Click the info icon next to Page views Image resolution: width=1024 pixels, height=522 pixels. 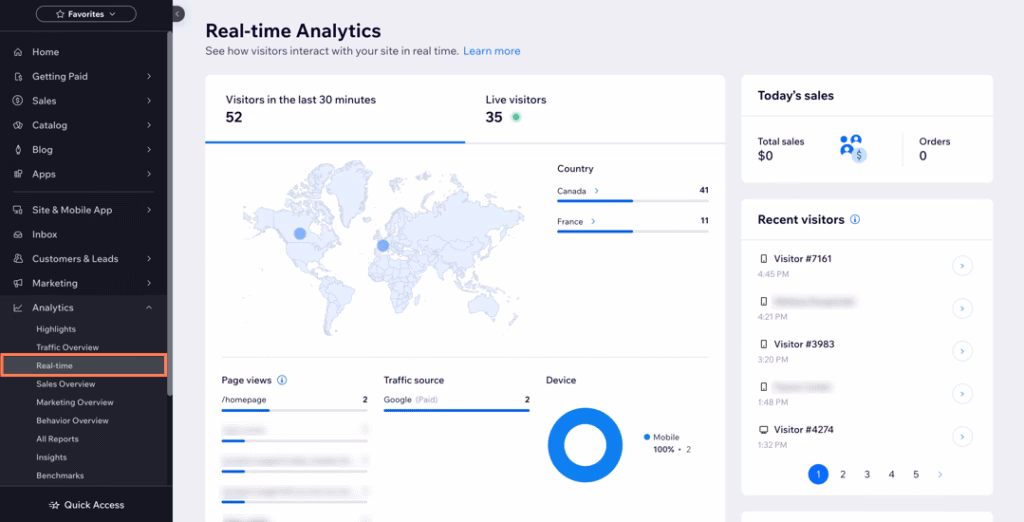pos(282,380)
